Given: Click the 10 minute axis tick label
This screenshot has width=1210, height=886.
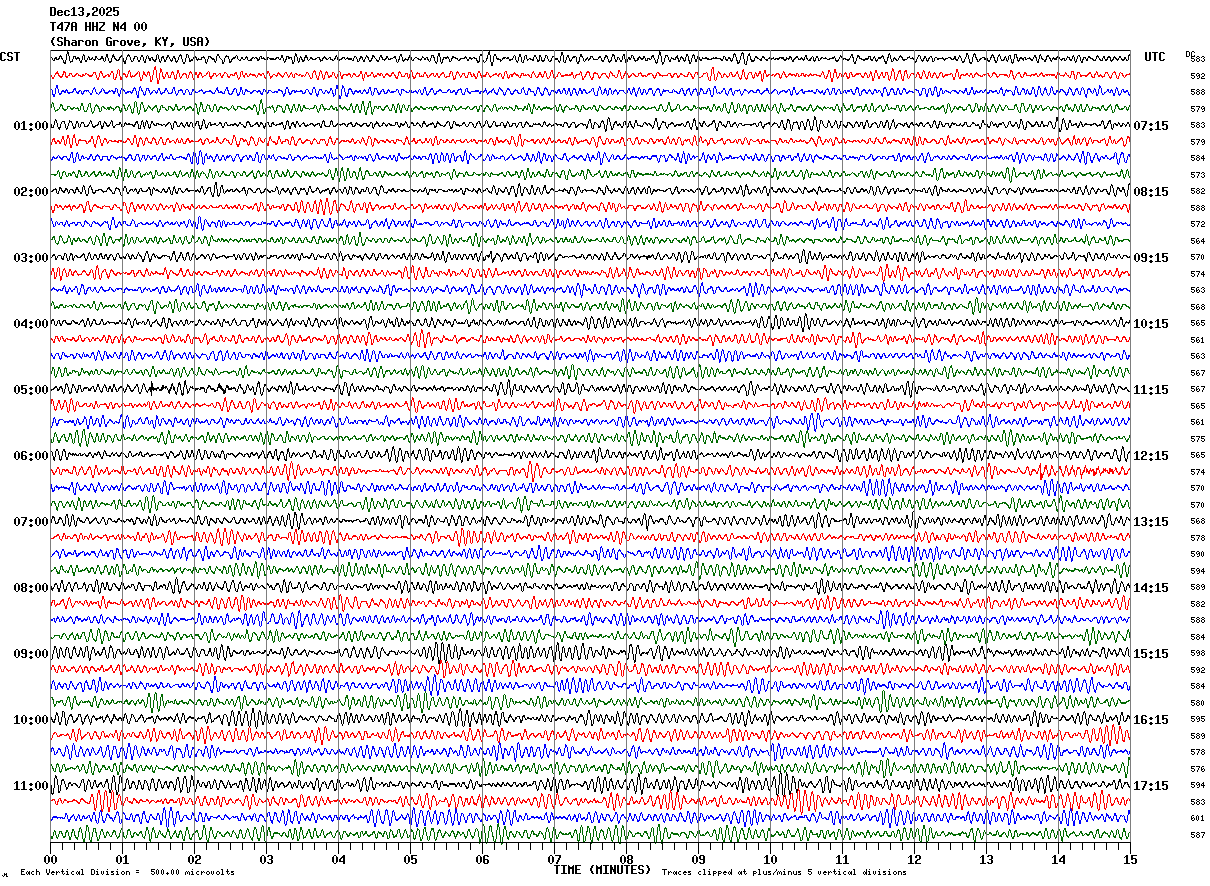Looking at the screenshot, I should (770, 860).
